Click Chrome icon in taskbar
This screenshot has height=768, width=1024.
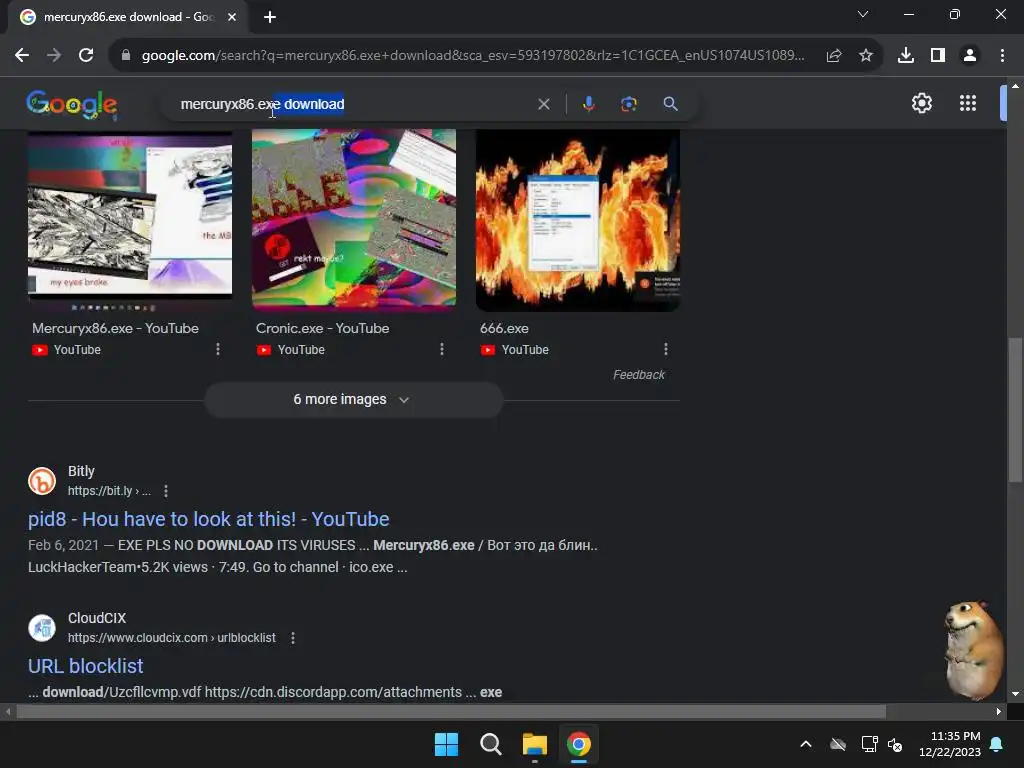[x=579, y=744]
